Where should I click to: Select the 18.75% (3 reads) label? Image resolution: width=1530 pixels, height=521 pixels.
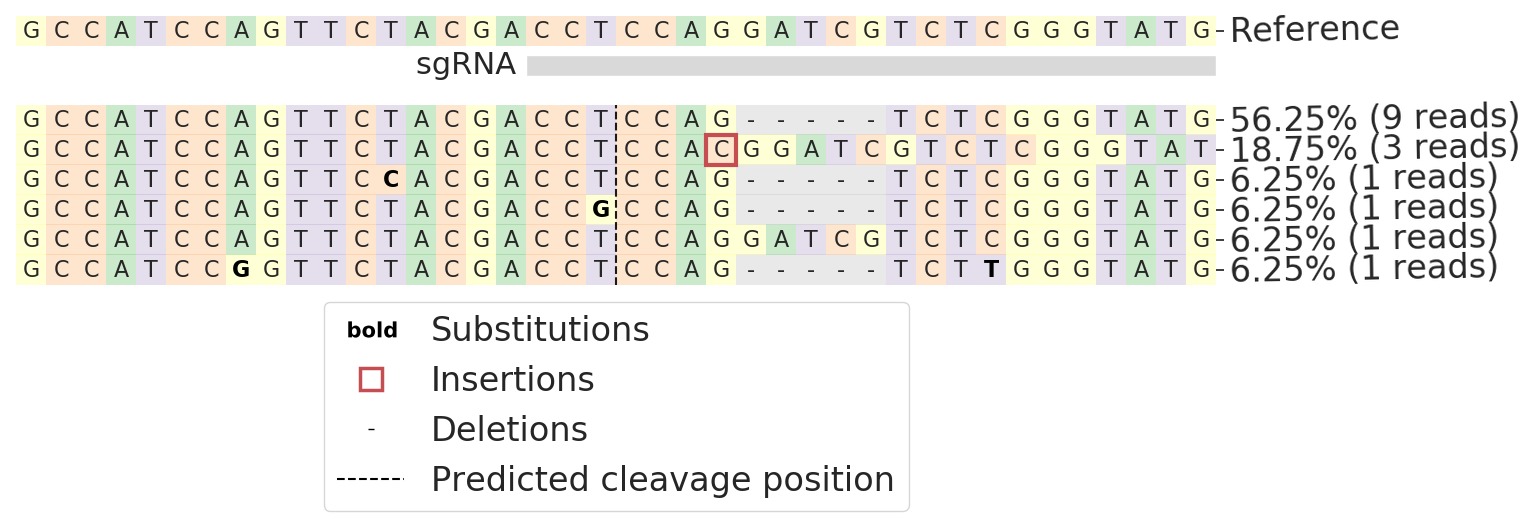point(1374,150)
